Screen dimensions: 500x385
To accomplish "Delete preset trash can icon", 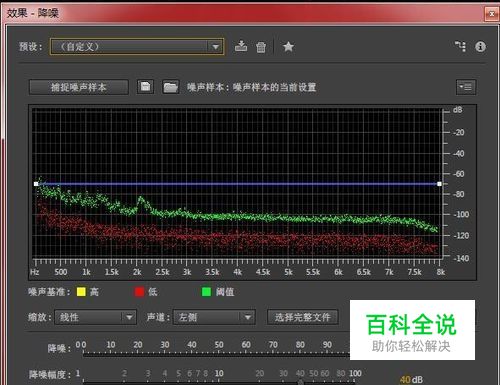I will [x=261, y=47].
